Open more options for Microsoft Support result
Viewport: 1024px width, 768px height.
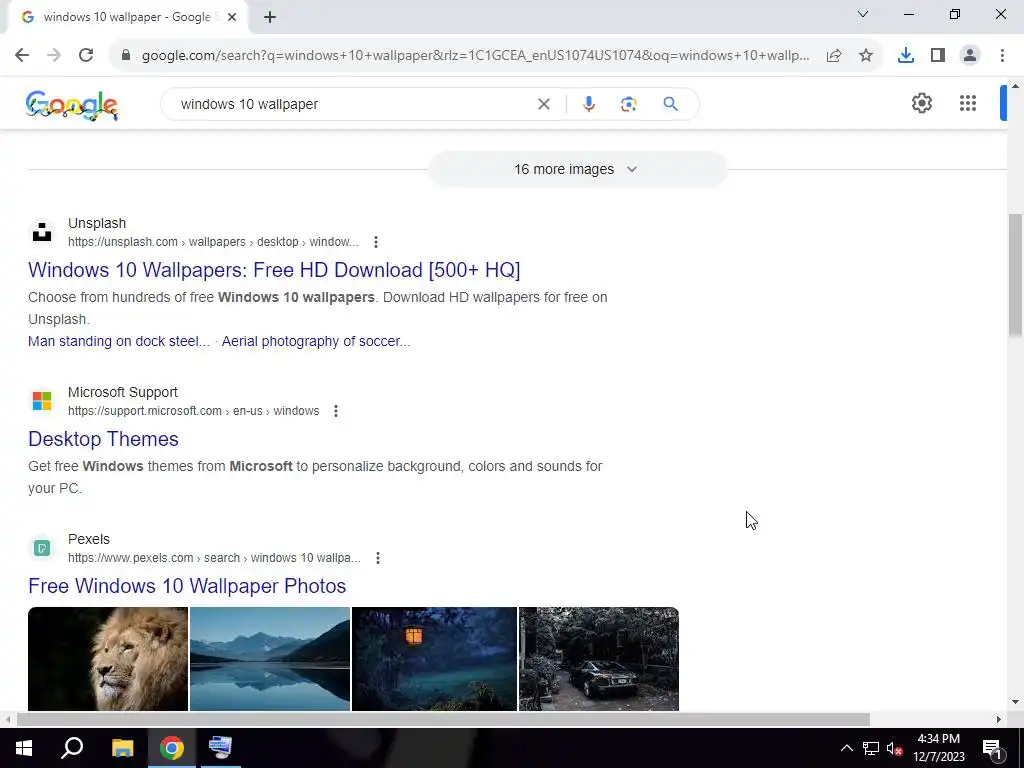click(336, 411)
